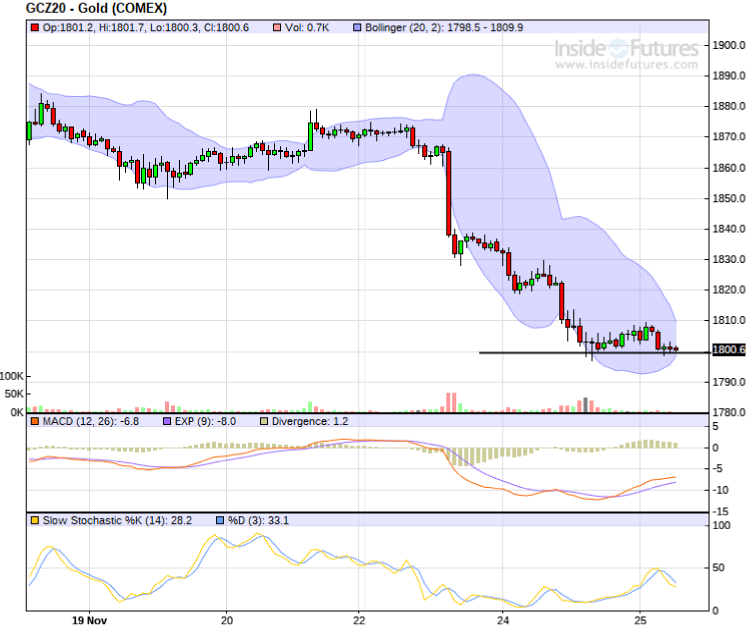
Task: Click the Bollinger range value 1798.5 - 1809.9
Action: point(483,26)
